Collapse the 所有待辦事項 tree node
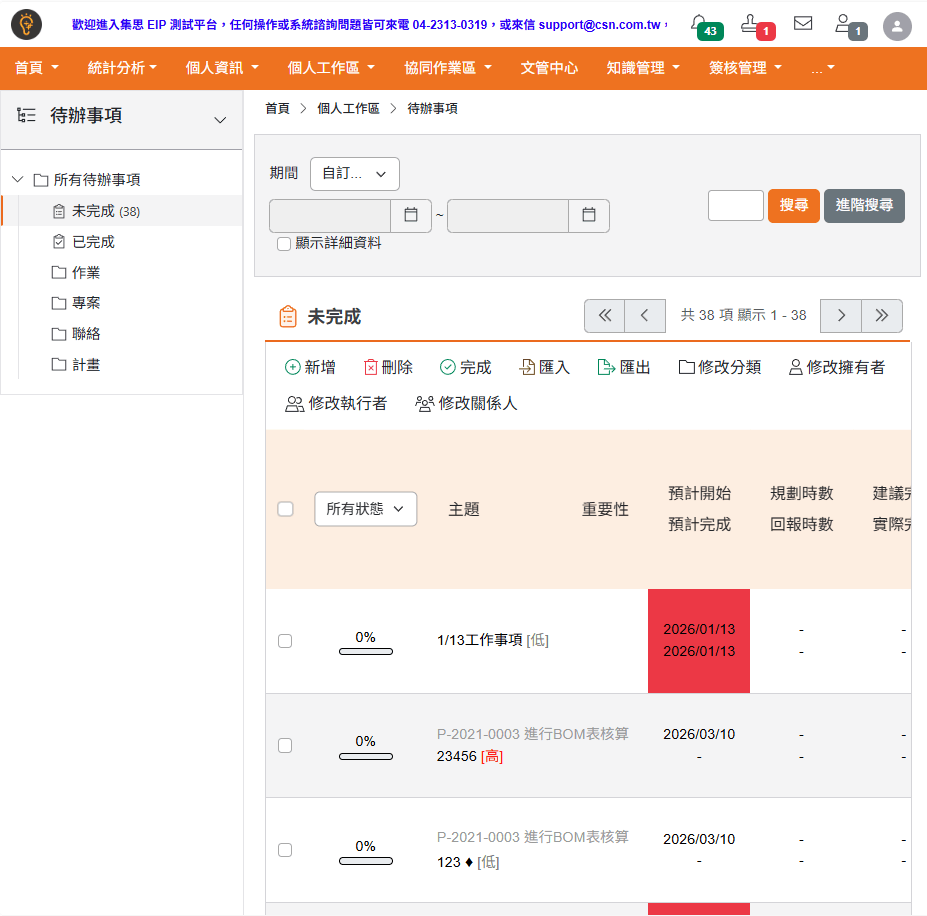This screenshot has height=916, width=927. point(17,180)
